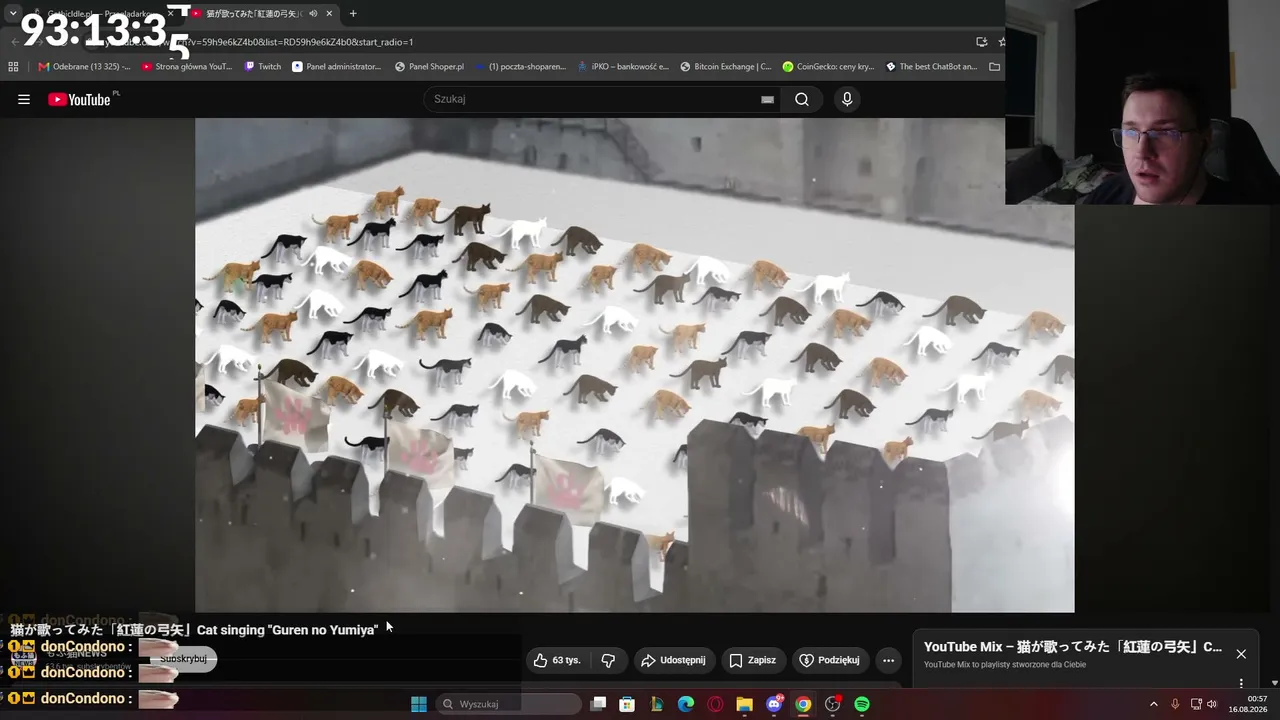Dislike the cat singing video
The height and width of the screenshot is (720, 1280).
click(608, 660)
